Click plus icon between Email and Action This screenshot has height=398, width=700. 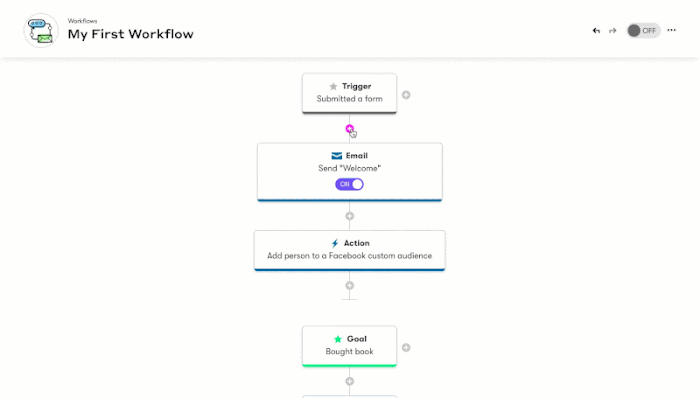point(350,216)
